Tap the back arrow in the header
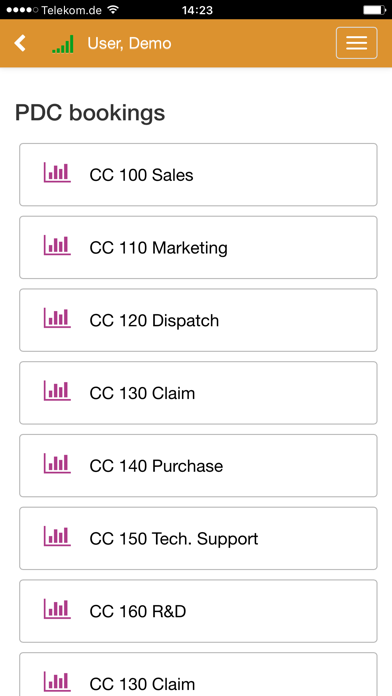This screenshot has height=696, width=392. pos(20,44)
